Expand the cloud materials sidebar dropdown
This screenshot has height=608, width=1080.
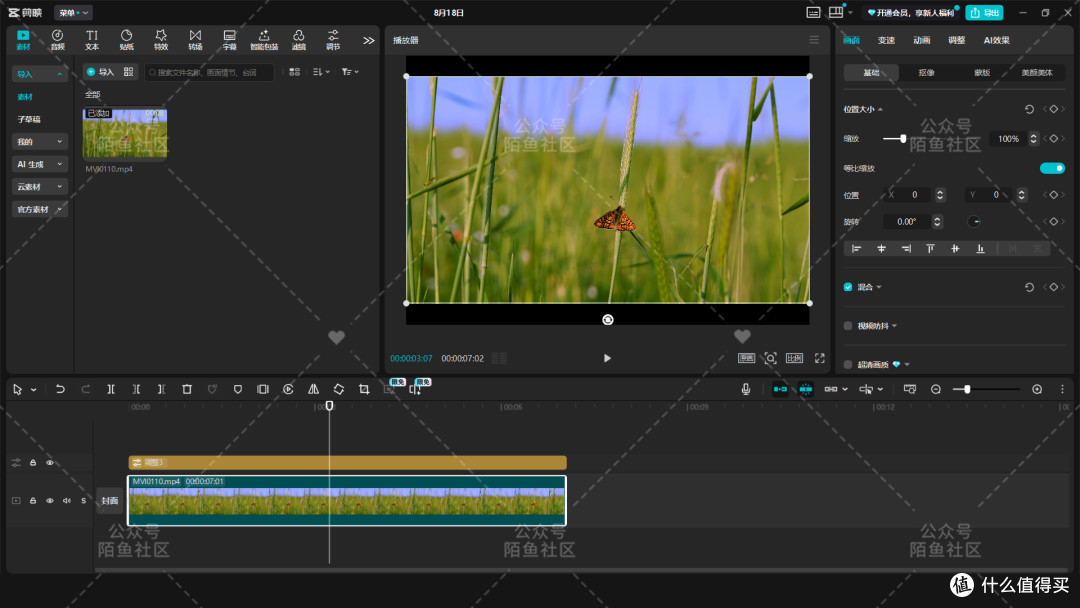point(39,187)
